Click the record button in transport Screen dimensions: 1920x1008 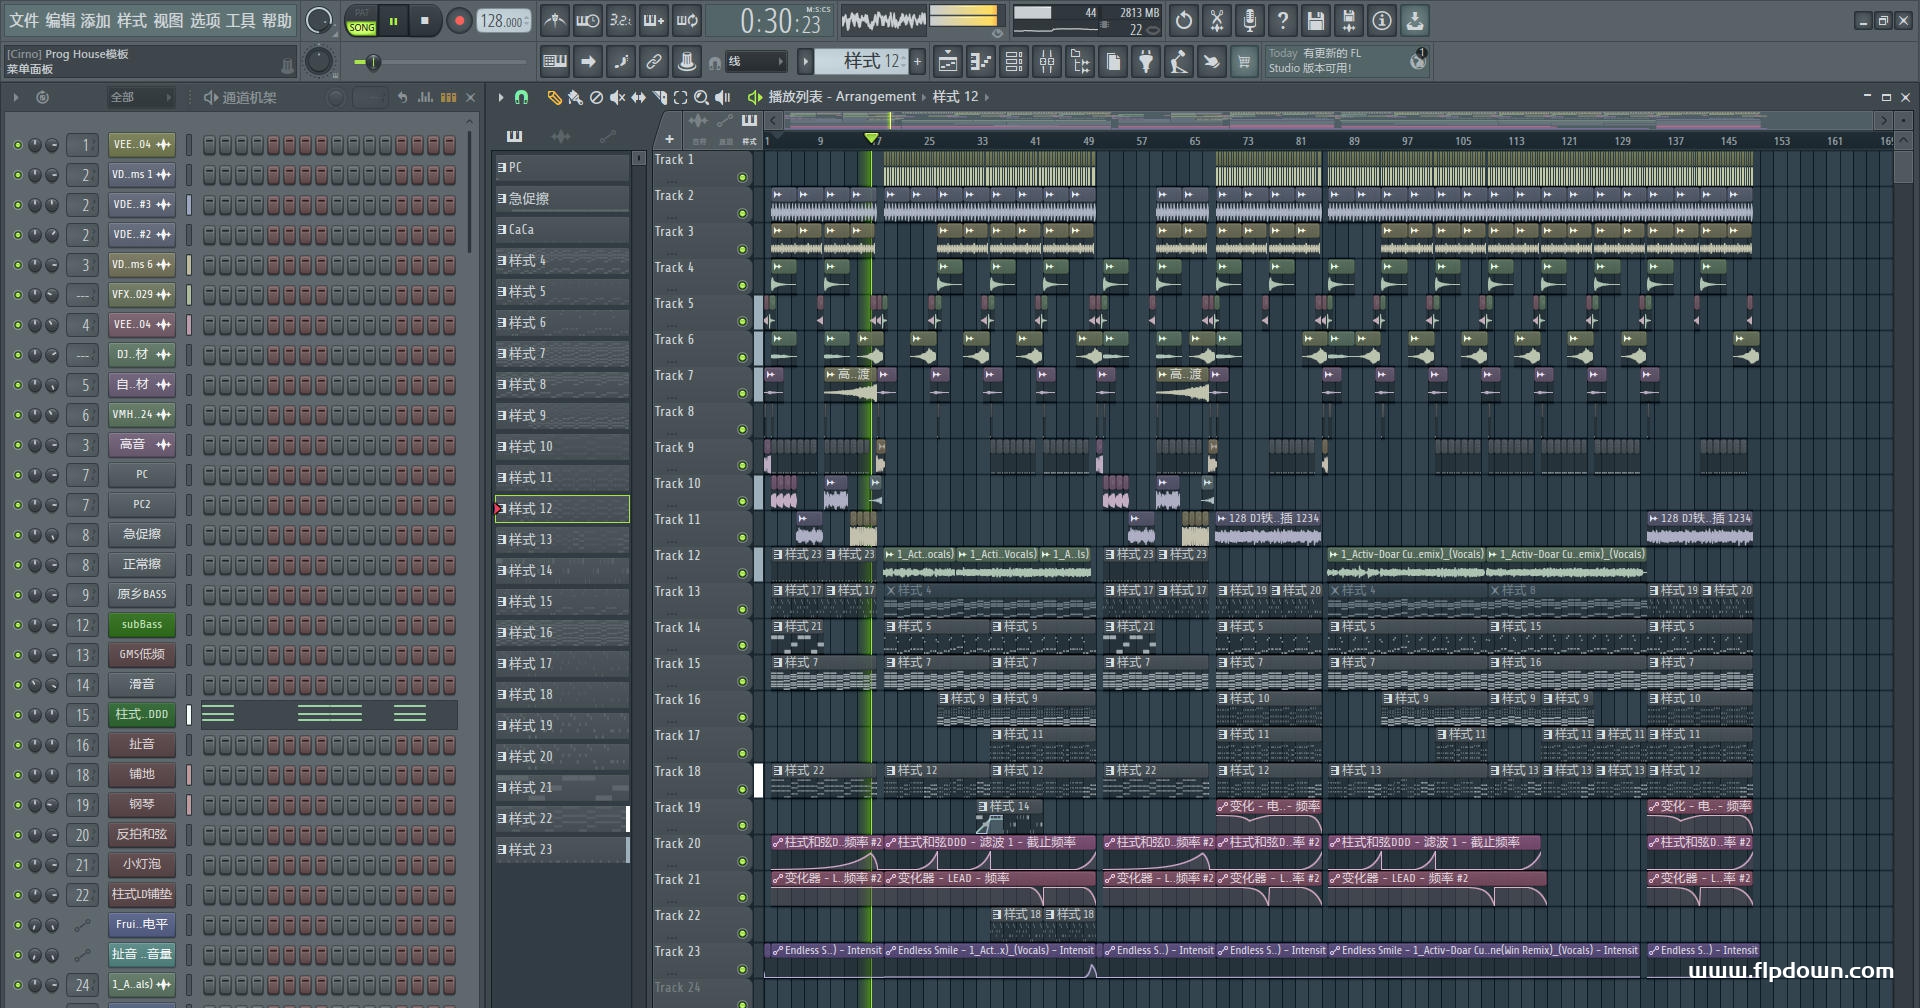(459, 21)
